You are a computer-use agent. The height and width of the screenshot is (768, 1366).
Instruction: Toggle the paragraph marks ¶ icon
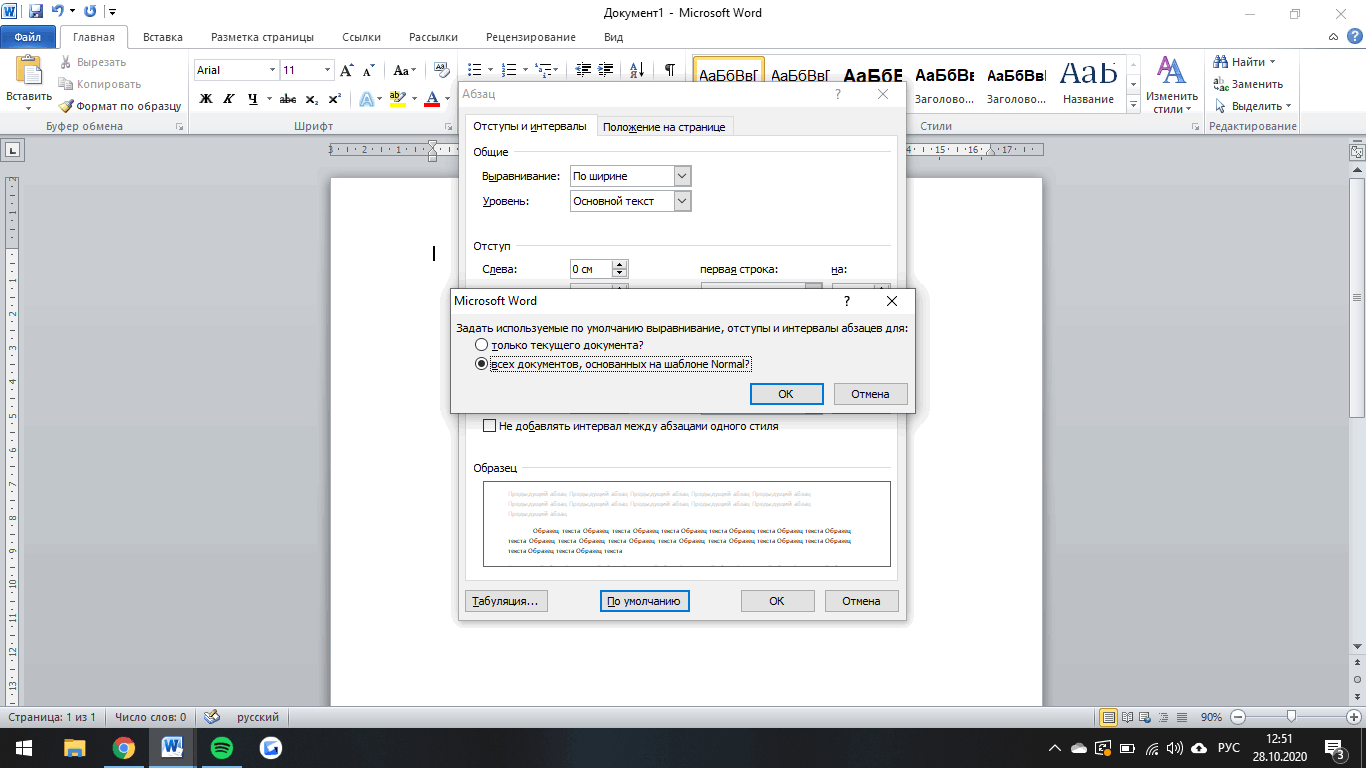[x=669, y=70]
